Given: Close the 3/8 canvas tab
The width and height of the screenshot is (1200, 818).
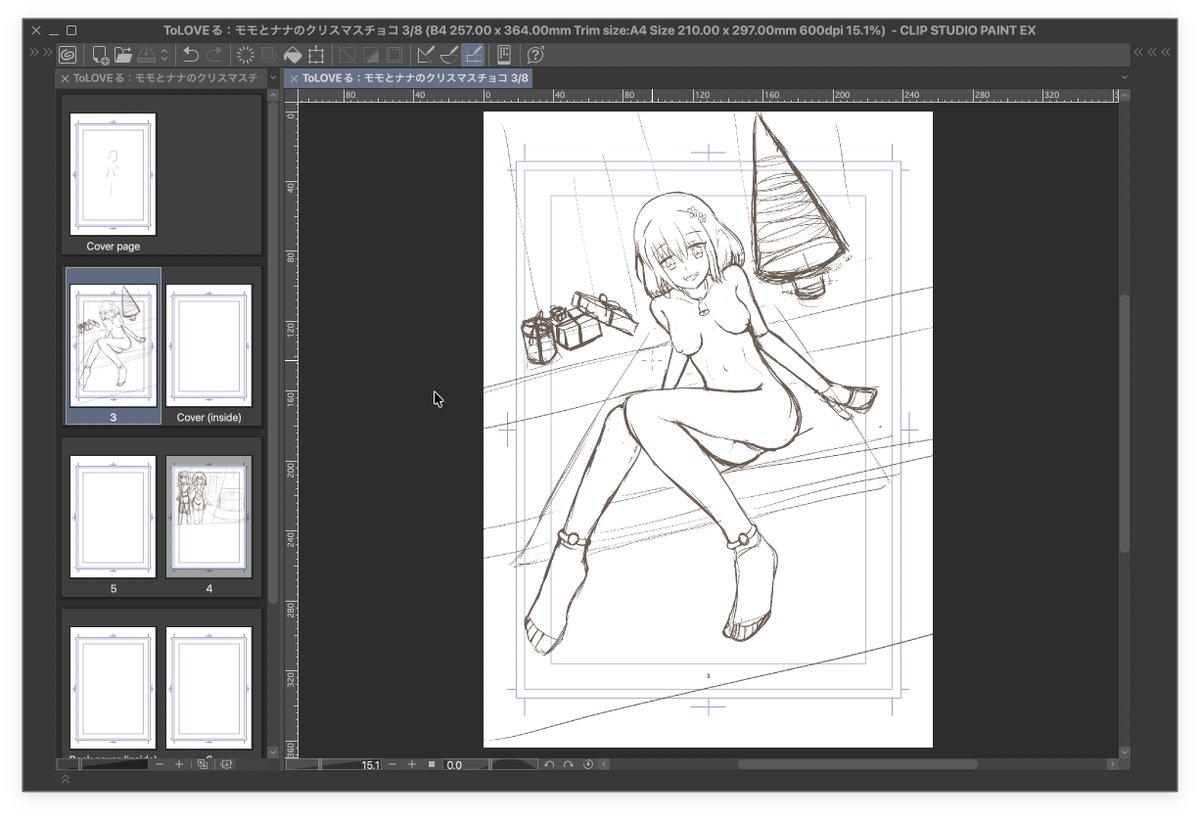Looking at the screenshot, I should click(x=293, y=77).
